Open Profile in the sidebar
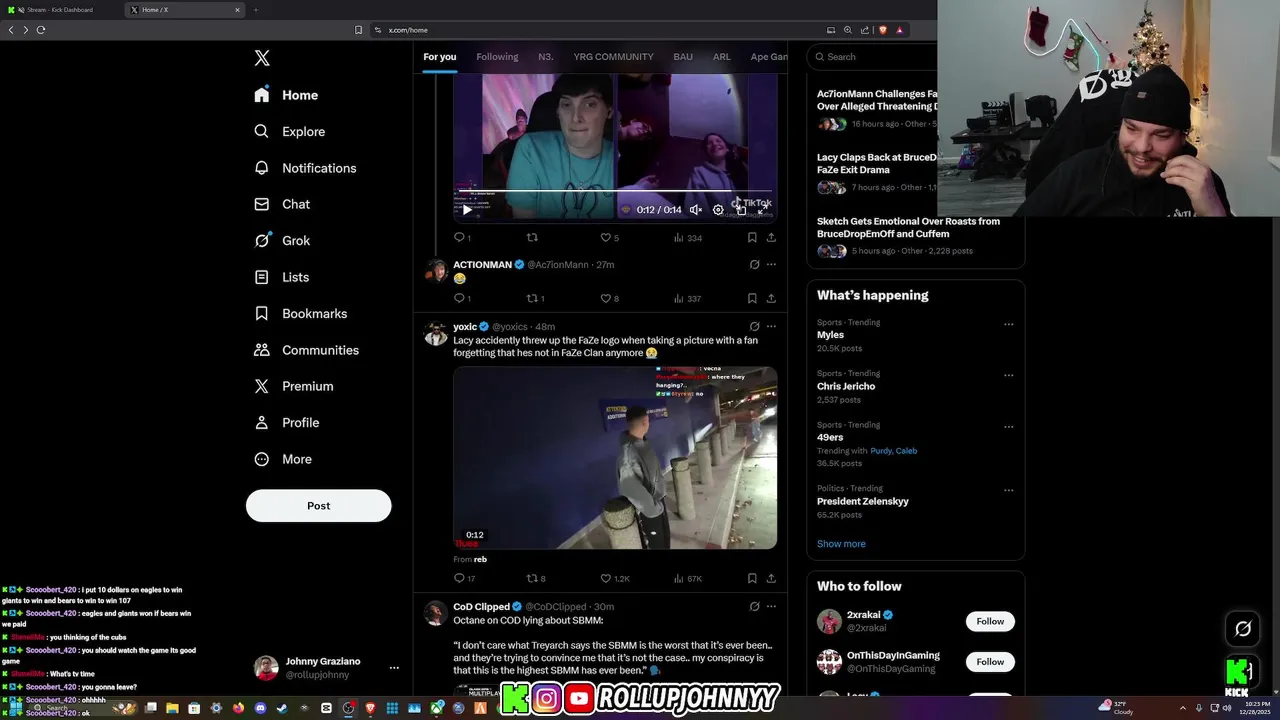 pos(287,422)
